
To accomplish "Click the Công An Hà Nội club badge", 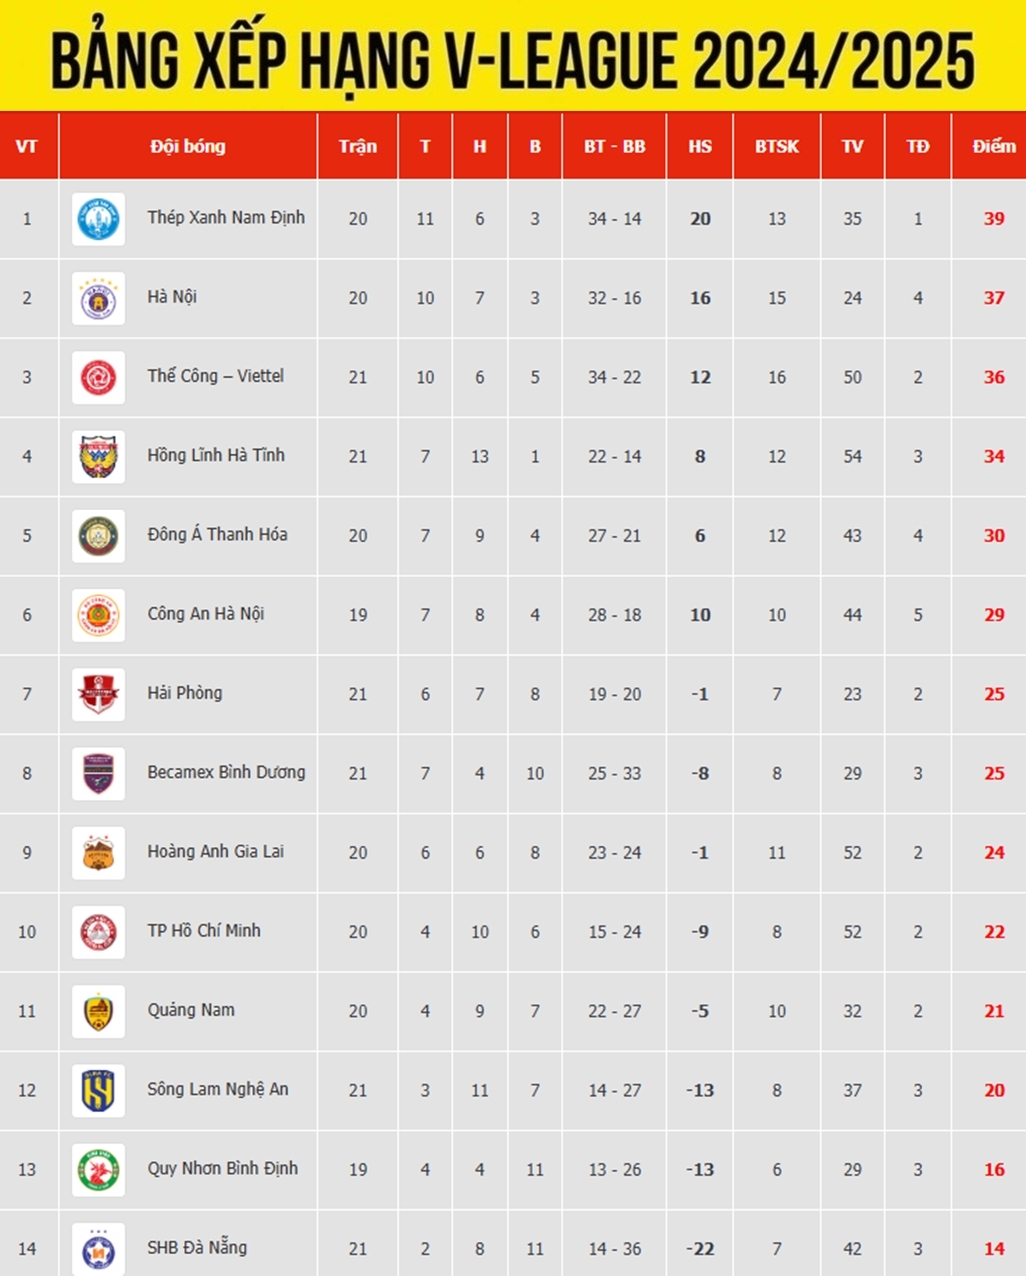I will [98, 615].
